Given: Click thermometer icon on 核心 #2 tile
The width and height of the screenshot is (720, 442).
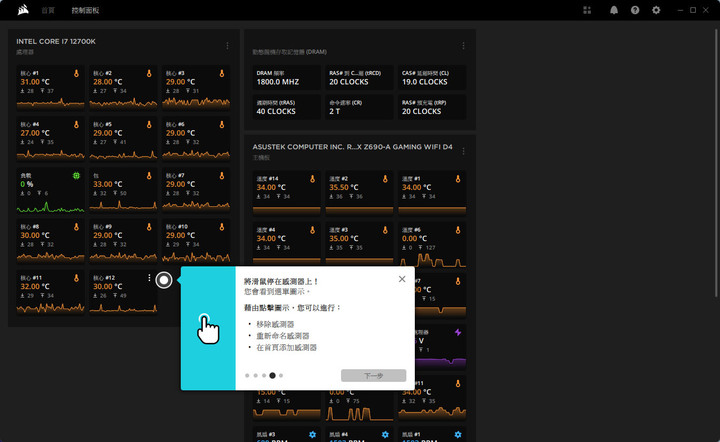Looking at the screenshot, I should coord(149,73).
